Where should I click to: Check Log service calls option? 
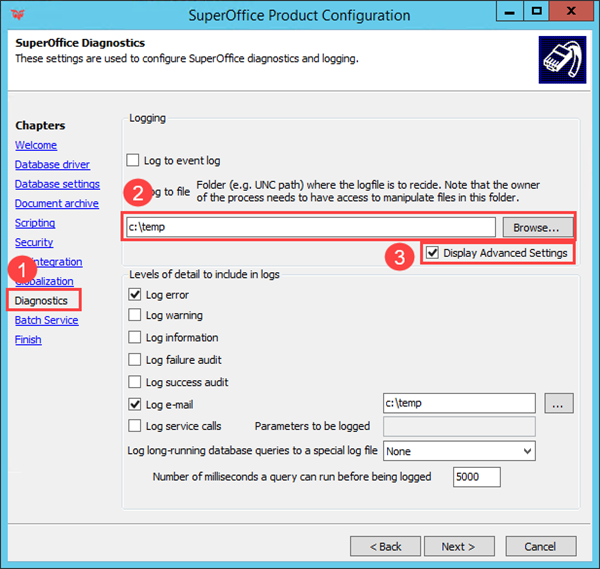[135, 426]
